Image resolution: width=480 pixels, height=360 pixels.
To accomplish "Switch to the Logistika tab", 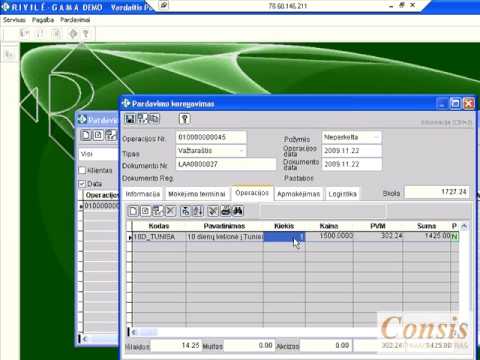I will [x=342, y=194].
